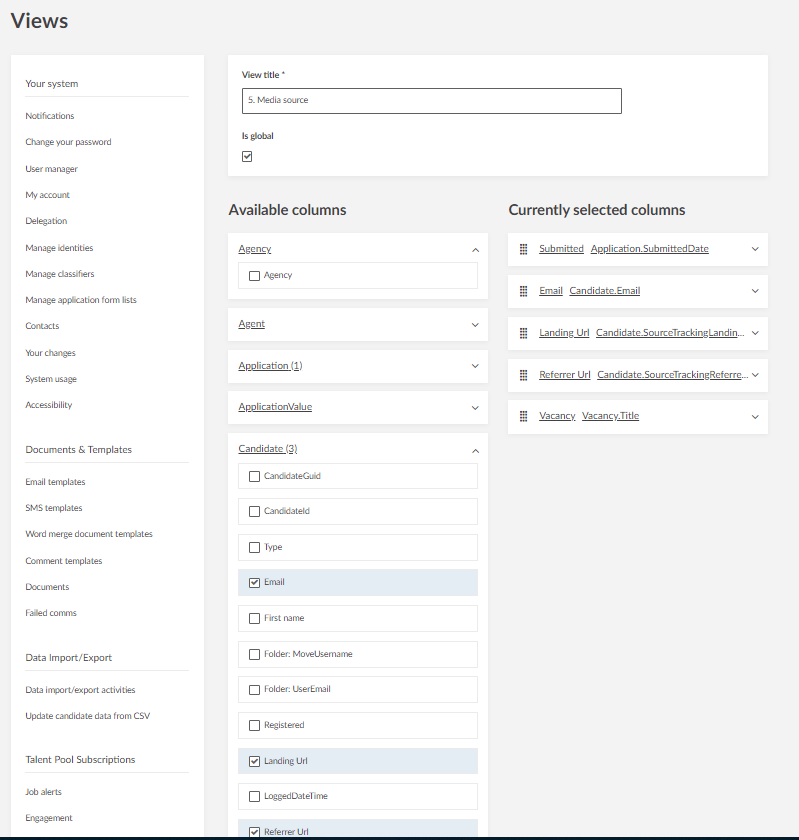Click drag handle icon for Landing Url column
The image size is (799, 840).
coord(523,333)
